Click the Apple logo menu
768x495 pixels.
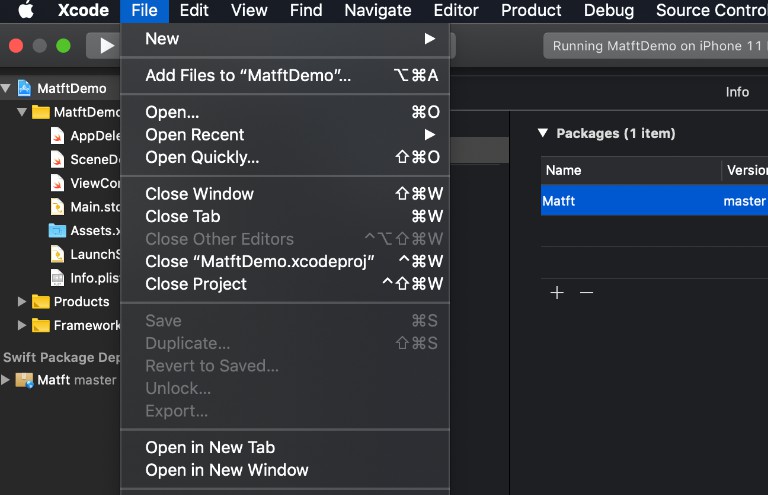pos(26,11)
